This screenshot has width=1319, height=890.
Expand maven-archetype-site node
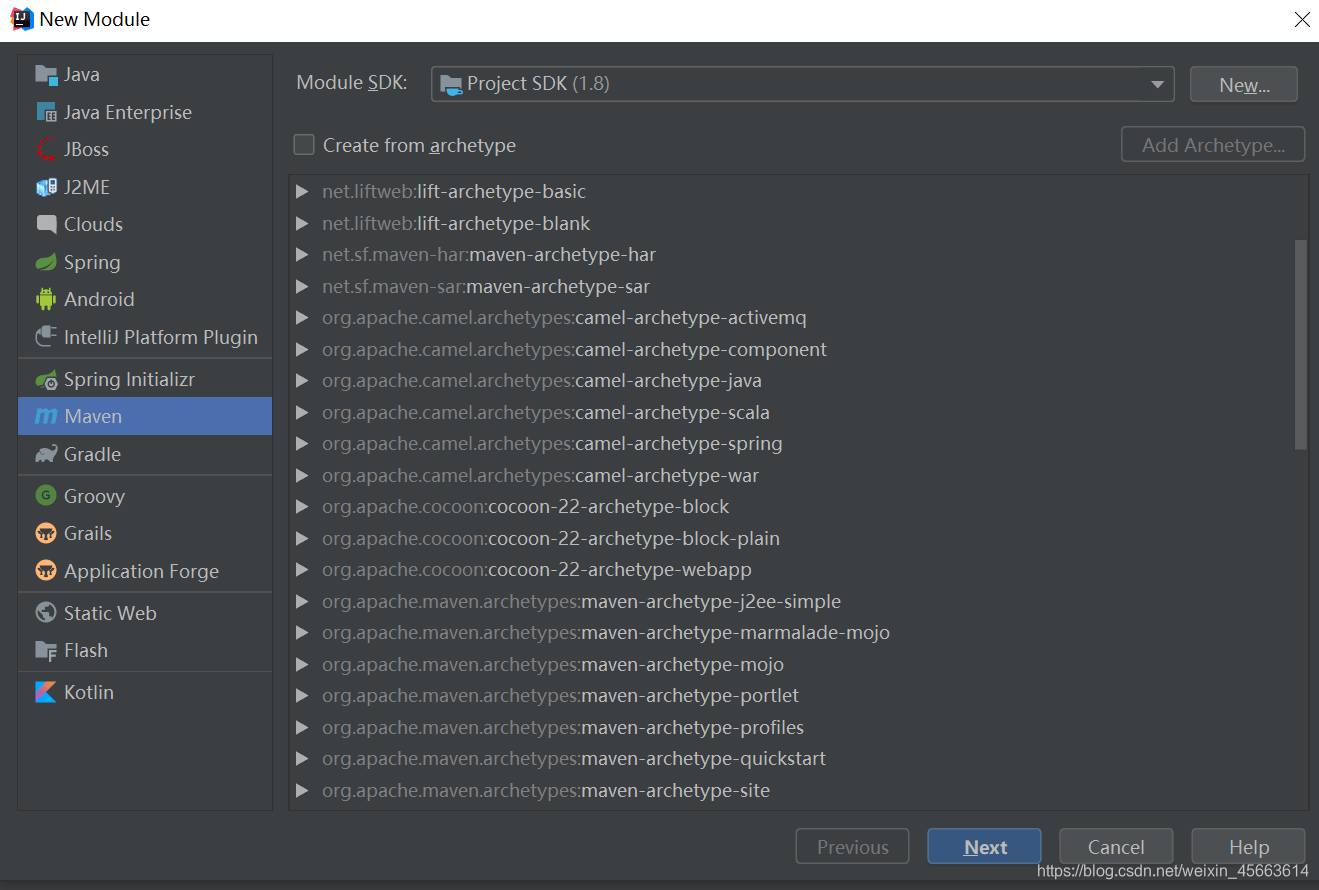(303, 791)
